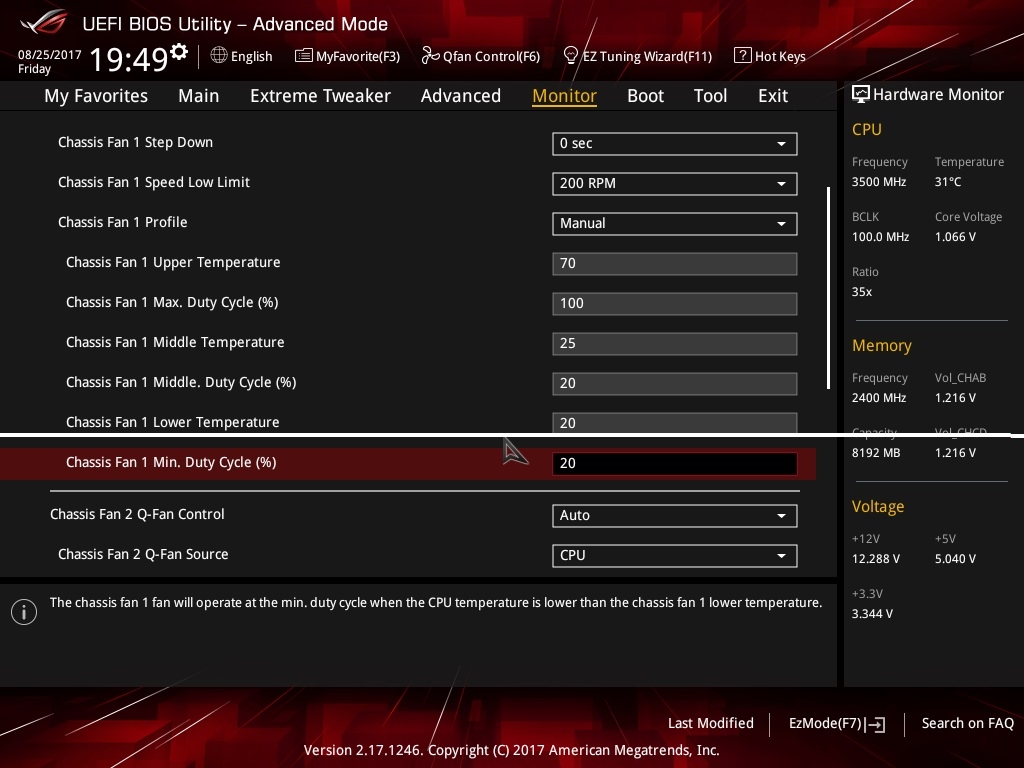Select Chassis Fan 2 Q-Fan Source dropdown
Screen dimensions: 1024x768
674,555
